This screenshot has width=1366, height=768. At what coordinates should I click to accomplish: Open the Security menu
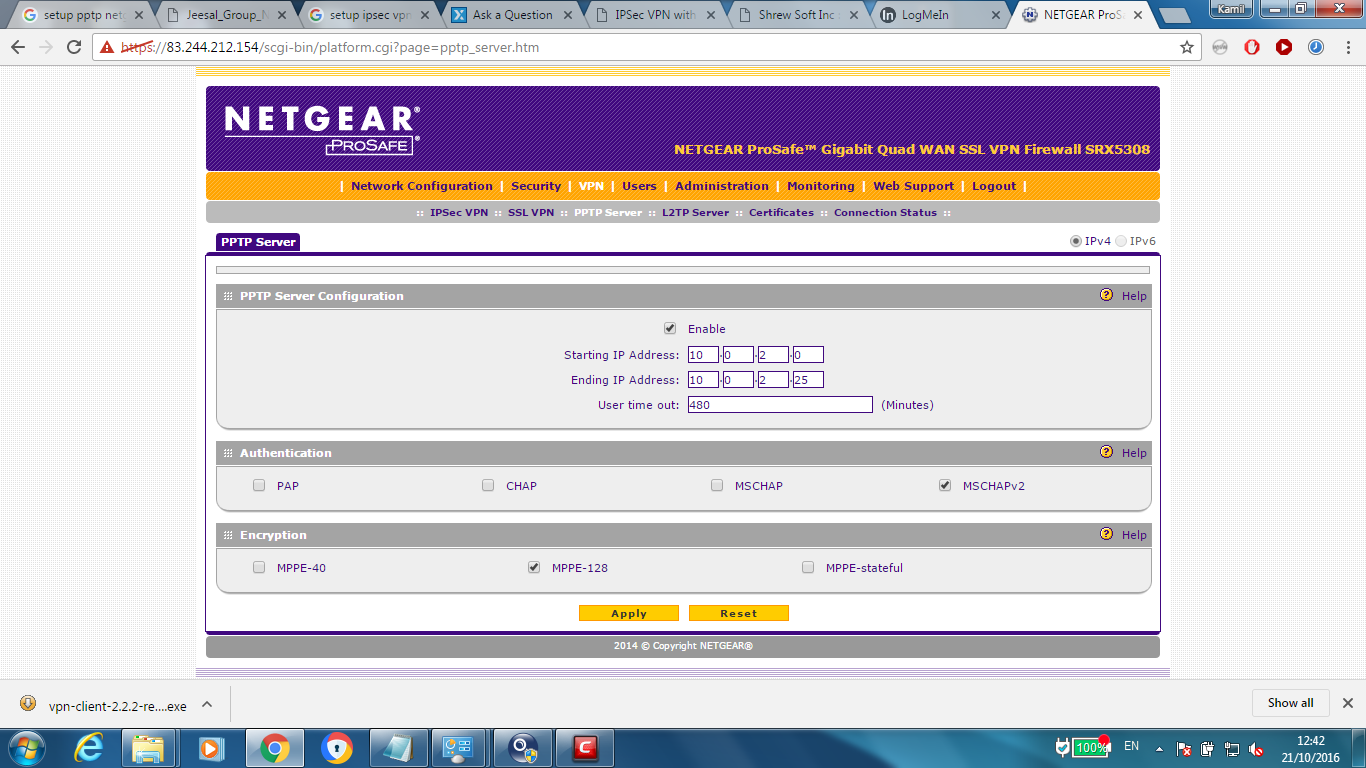(536, 186)
